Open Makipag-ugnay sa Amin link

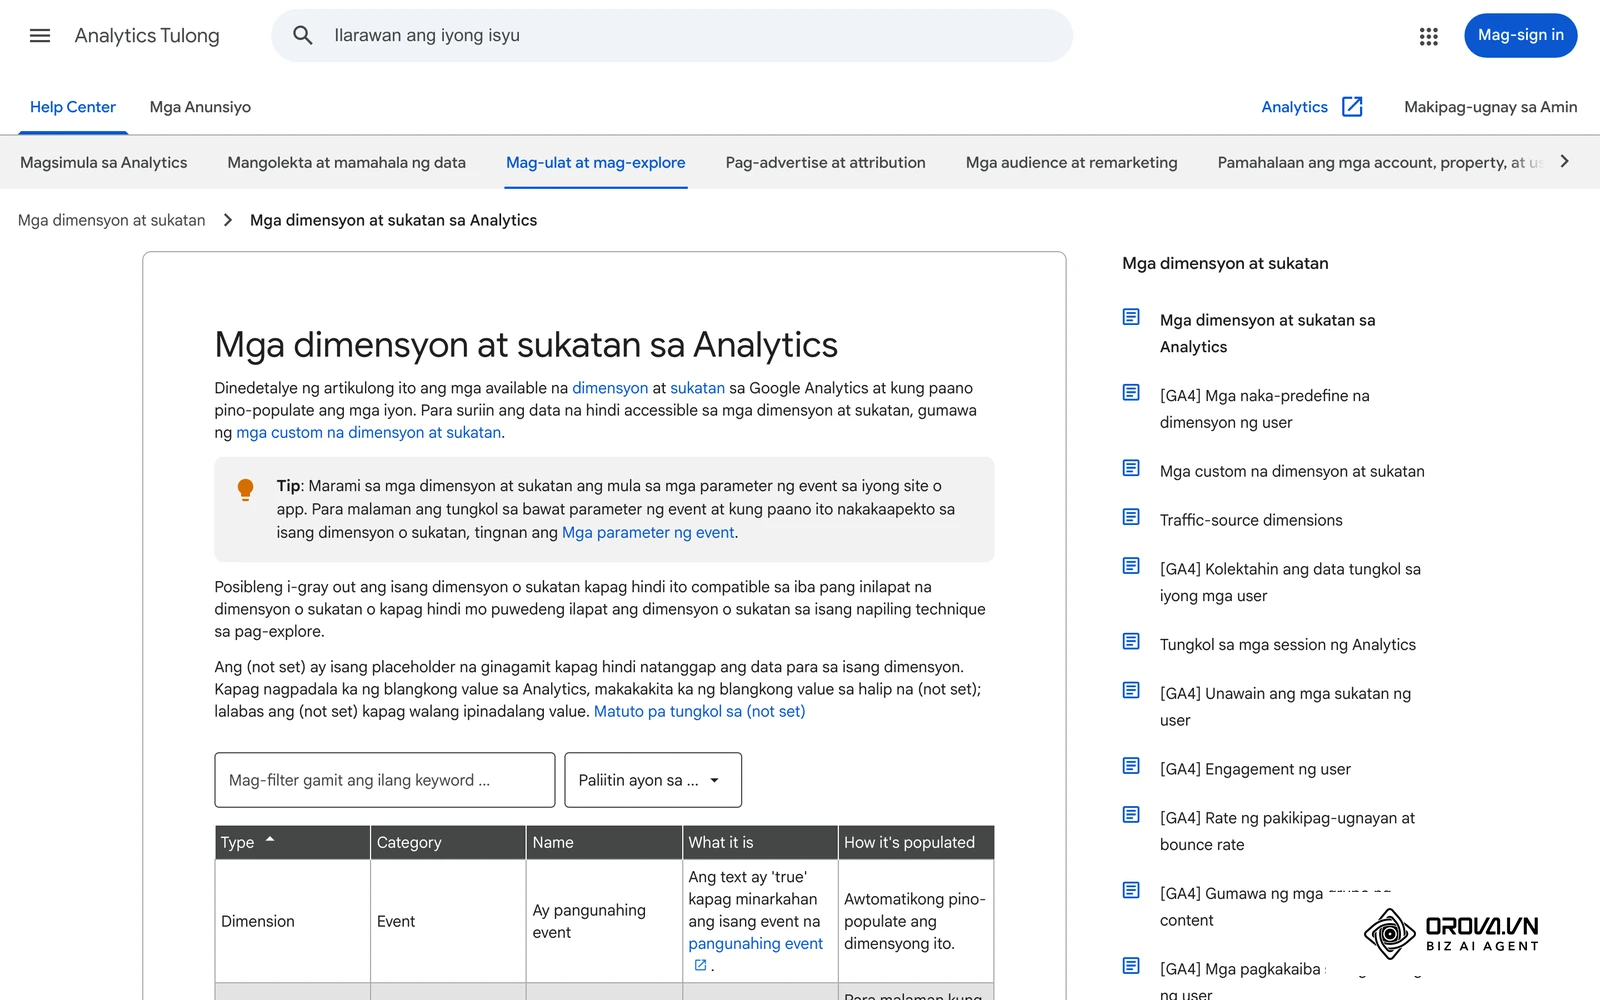pyautogui.click(x=1491, y=107)
